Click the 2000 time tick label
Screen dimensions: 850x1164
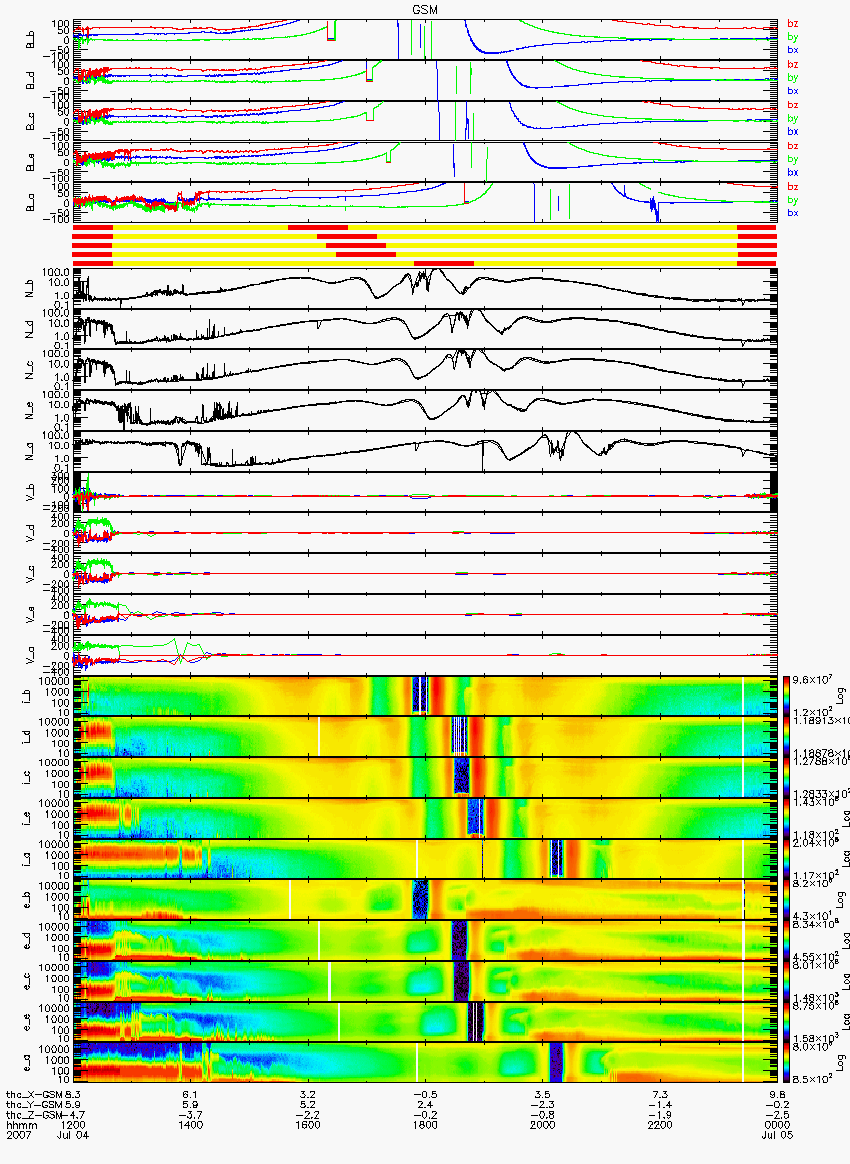(543, 1125)
